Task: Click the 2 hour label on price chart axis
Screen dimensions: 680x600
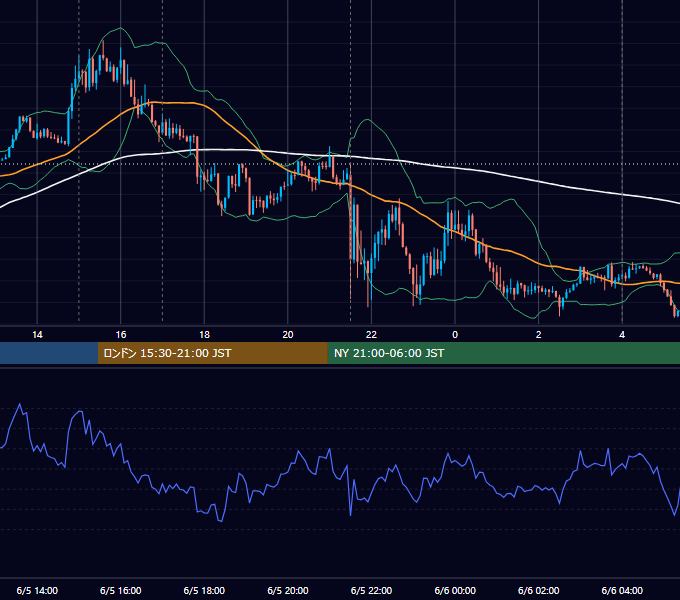Action: 539,335
